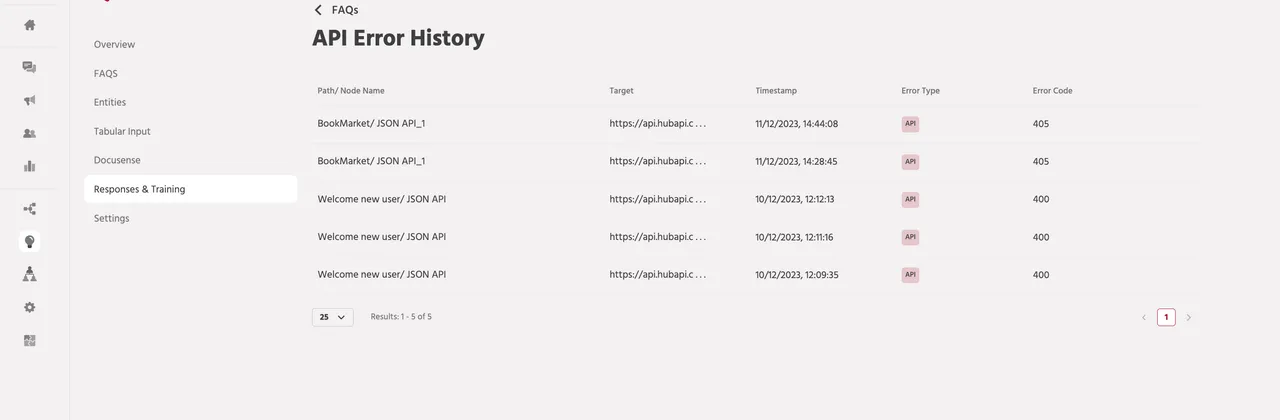Image resolution: width=1280 pixels, height=420 pixels.
Task: Click page 1 pagination button
Action: point(1166,317)
